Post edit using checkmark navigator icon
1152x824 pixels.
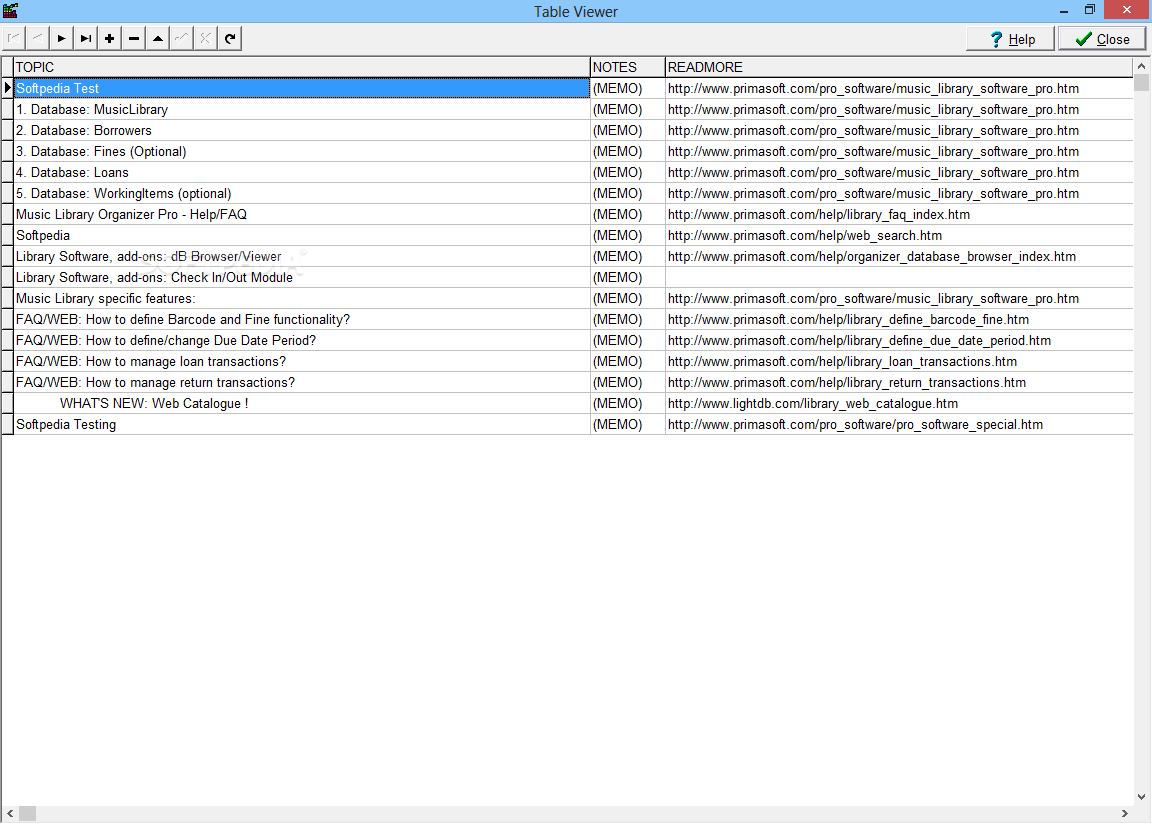181,38
